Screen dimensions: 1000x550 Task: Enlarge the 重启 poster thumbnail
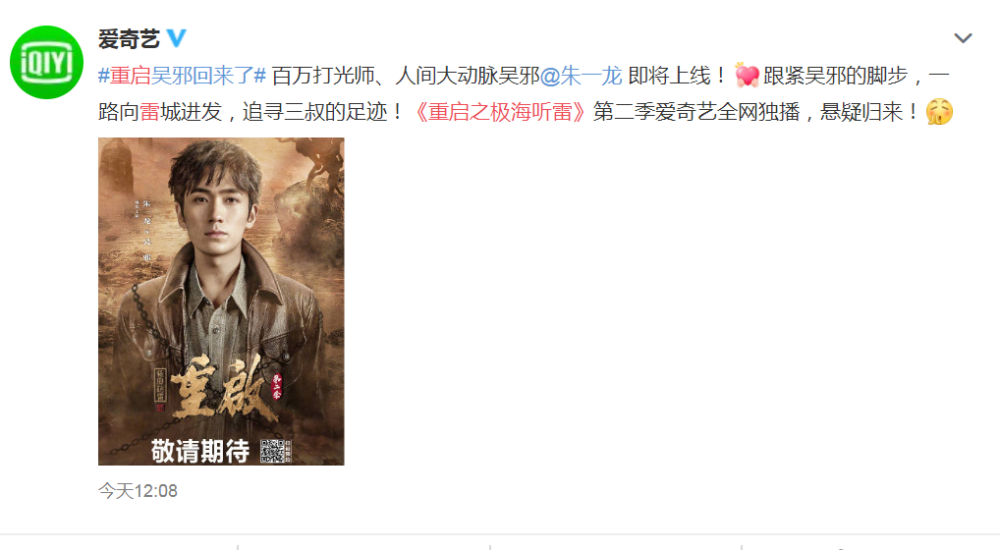(221, 301)
